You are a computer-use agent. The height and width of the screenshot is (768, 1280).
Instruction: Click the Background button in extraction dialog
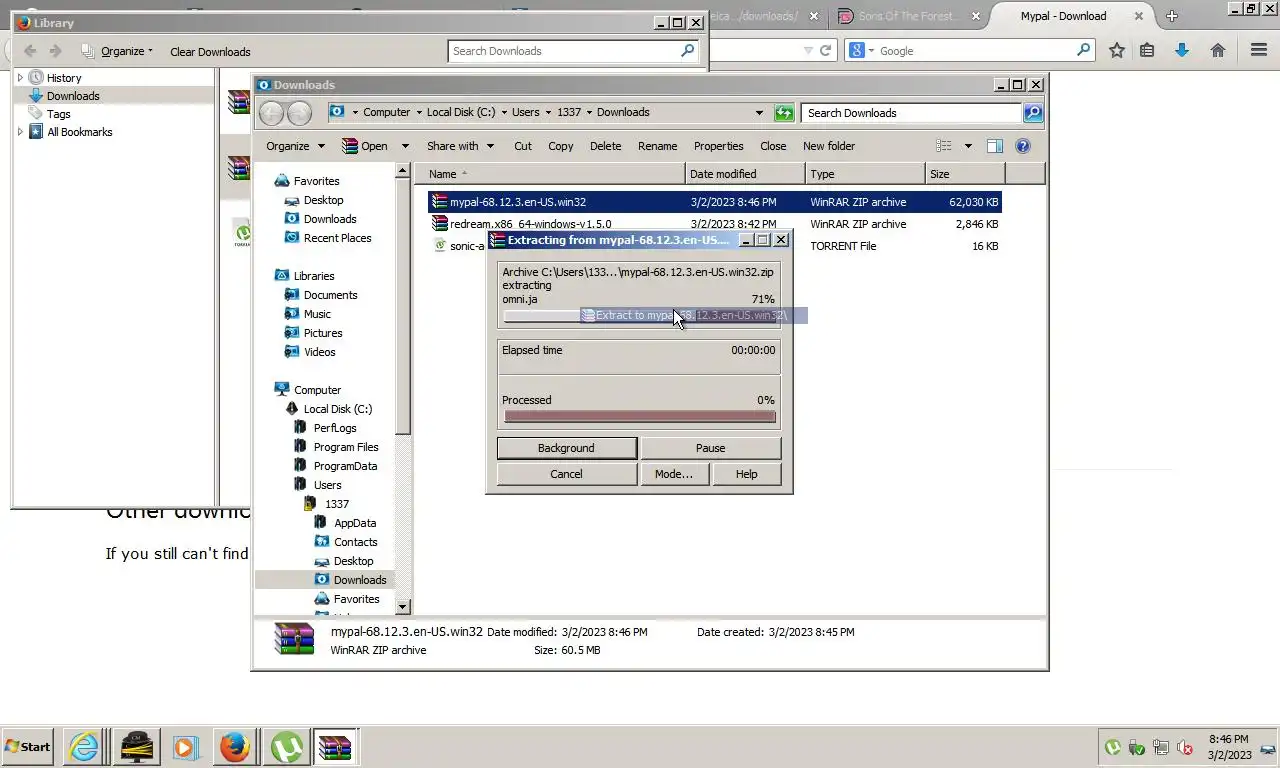(x=566, y=448)
